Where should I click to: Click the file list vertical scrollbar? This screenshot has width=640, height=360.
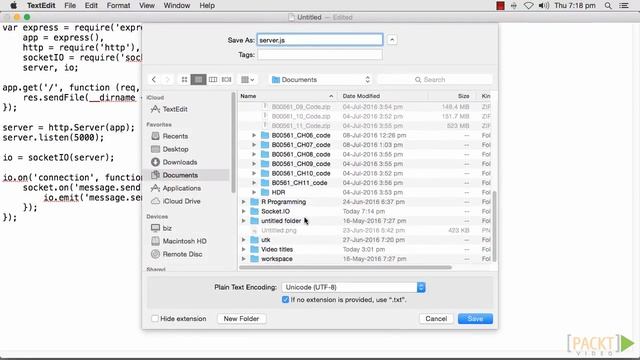point(495,226)
